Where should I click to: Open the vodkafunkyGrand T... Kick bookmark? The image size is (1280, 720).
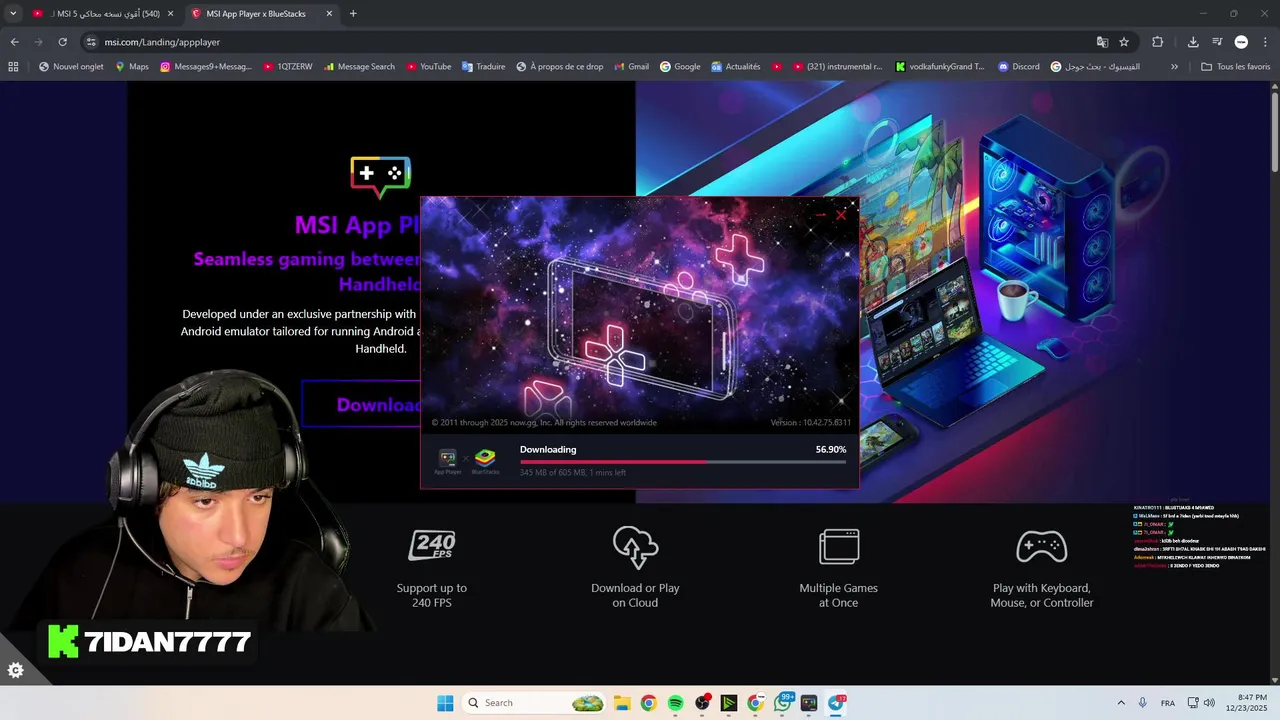[940, 67]
